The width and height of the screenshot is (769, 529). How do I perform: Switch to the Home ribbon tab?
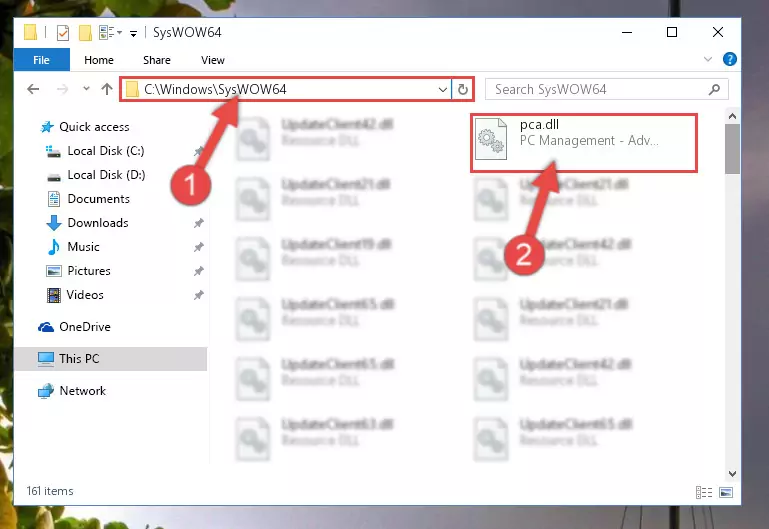(99, 60)
